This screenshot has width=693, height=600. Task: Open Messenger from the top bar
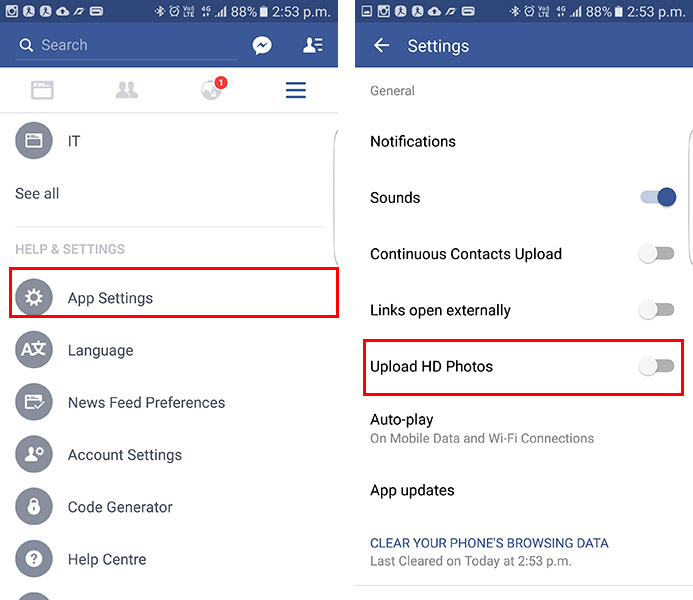coord(262,46)
